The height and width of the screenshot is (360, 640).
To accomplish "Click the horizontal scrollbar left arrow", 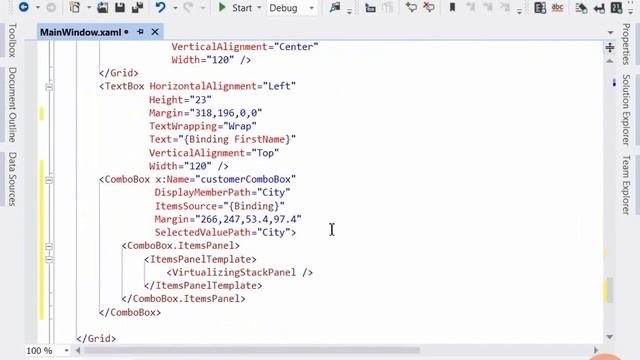I will (78, 350).
